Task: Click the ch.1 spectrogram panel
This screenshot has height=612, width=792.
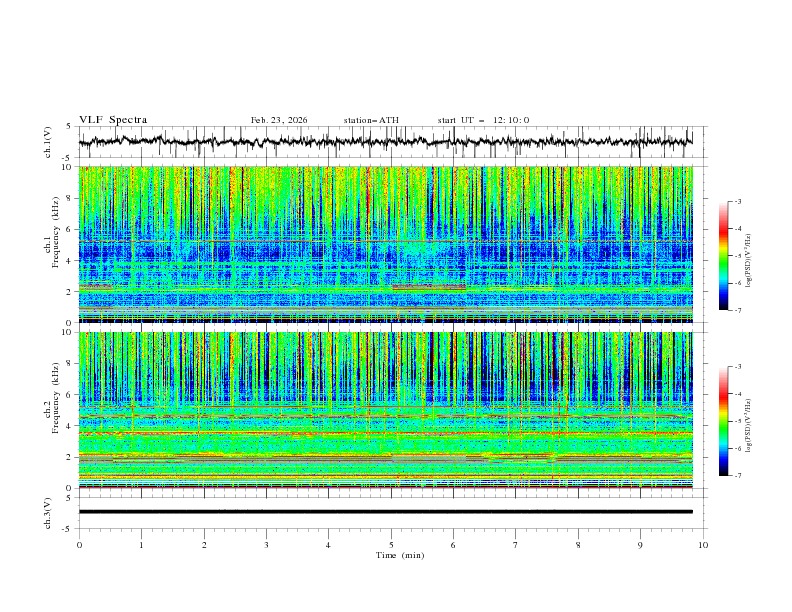Action: tap(385, 244)
